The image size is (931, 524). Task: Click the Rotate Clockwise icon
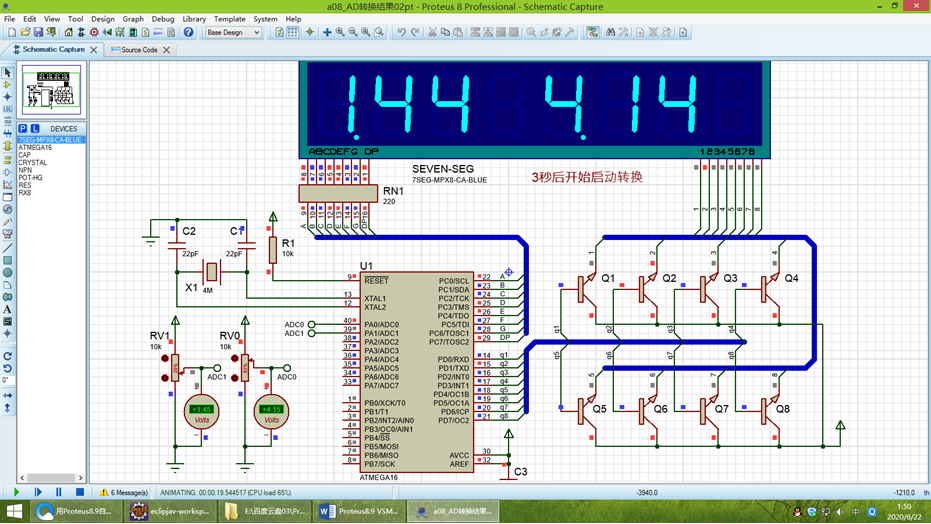point(7,357)
